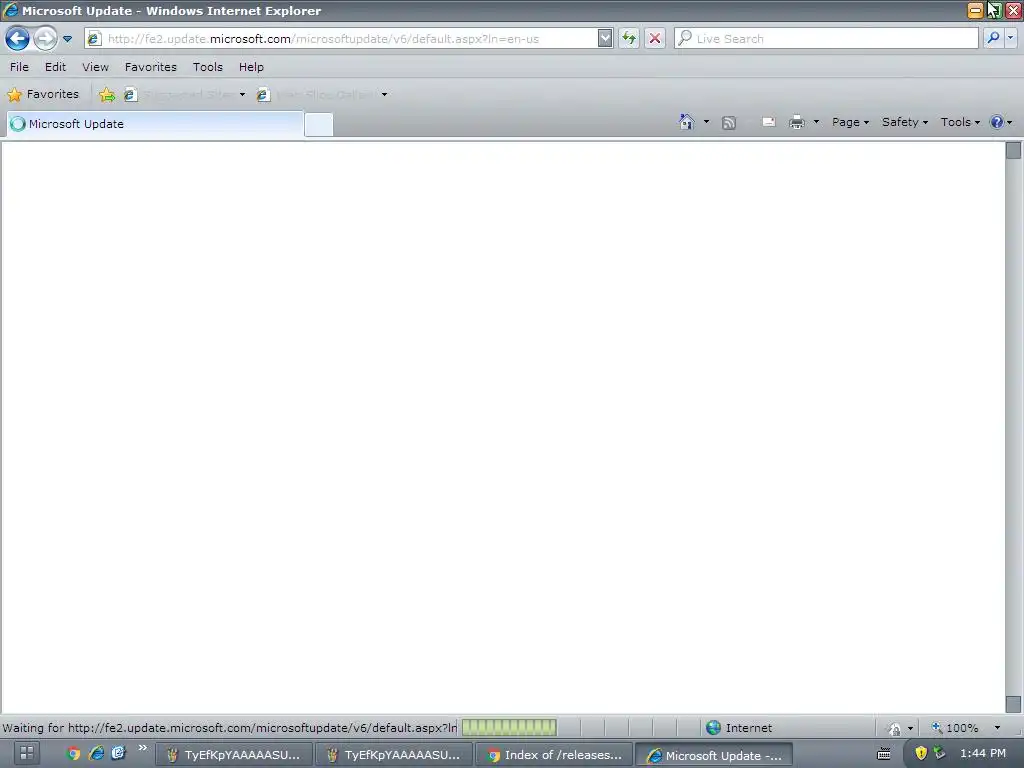
Task: Close the Internet Explorer window
Action: pyautogui.click(x=1014, y=10)
